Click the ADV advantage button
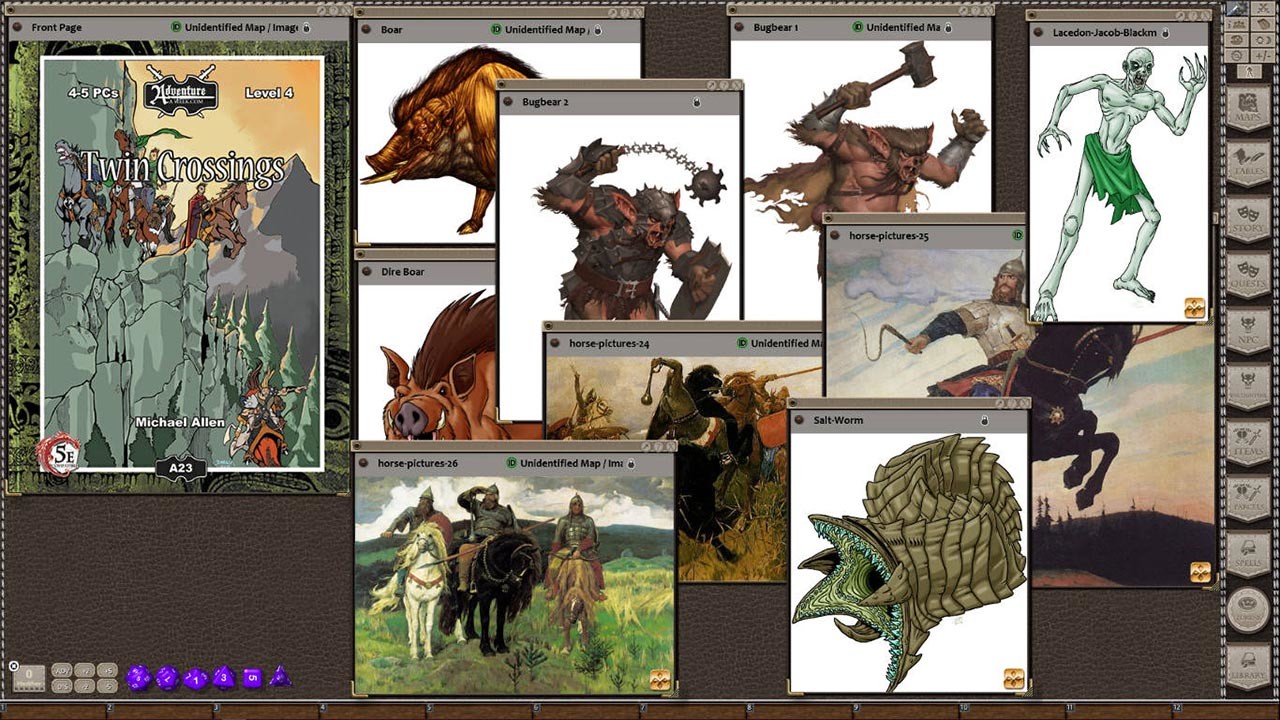This screenshot has width=1280, height=720. tap(64, 669)
